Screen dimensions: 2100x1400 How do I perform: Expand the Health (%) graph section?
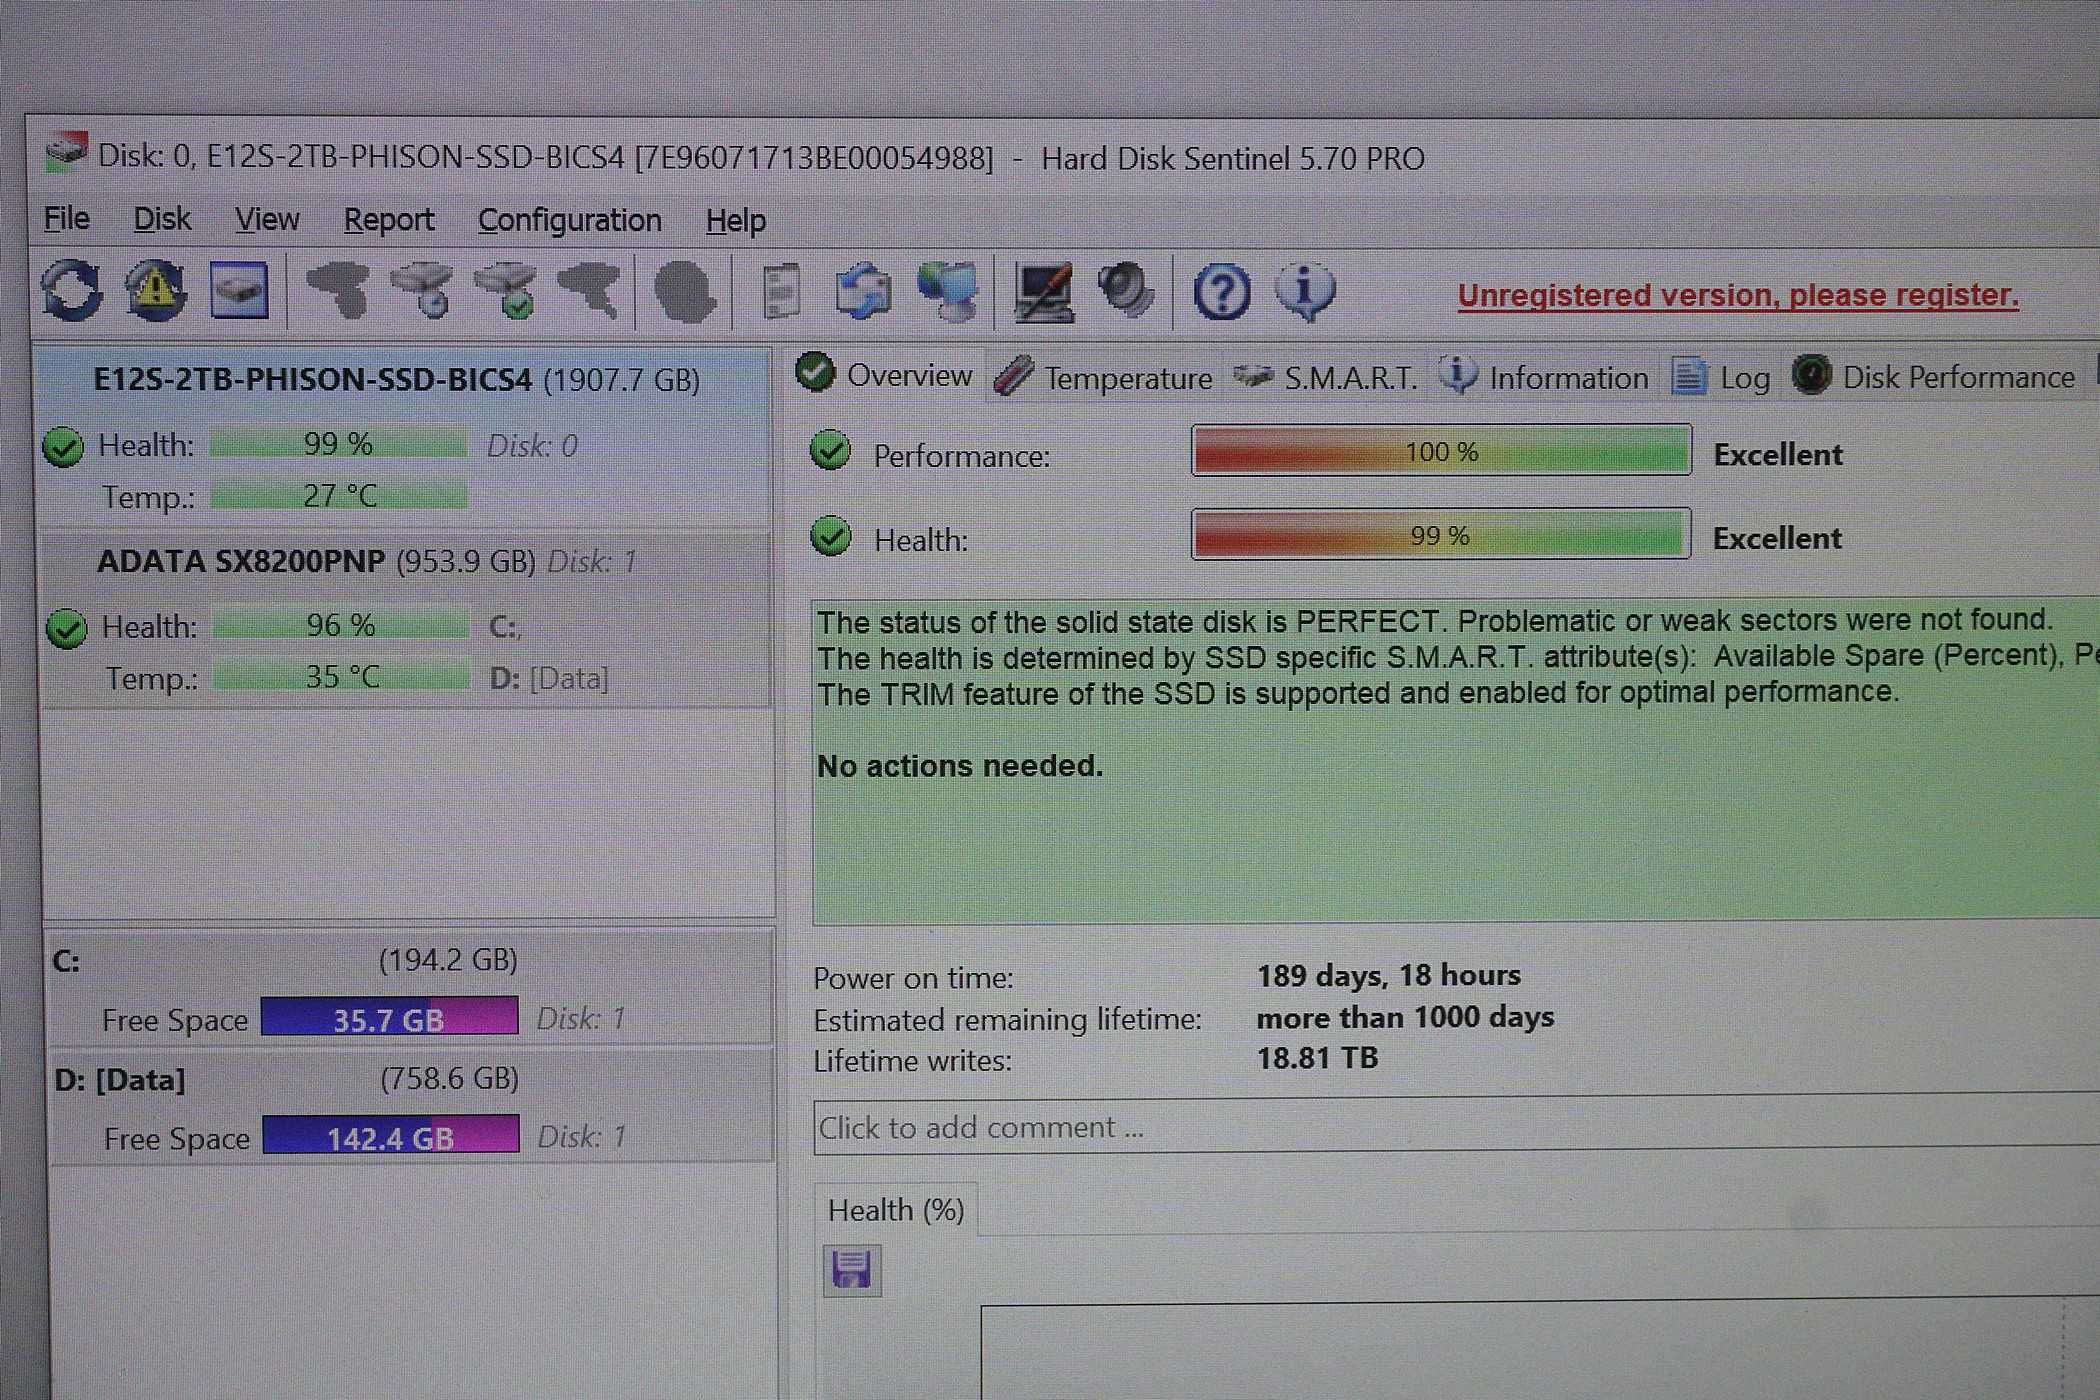click(x=894, y=1209)
